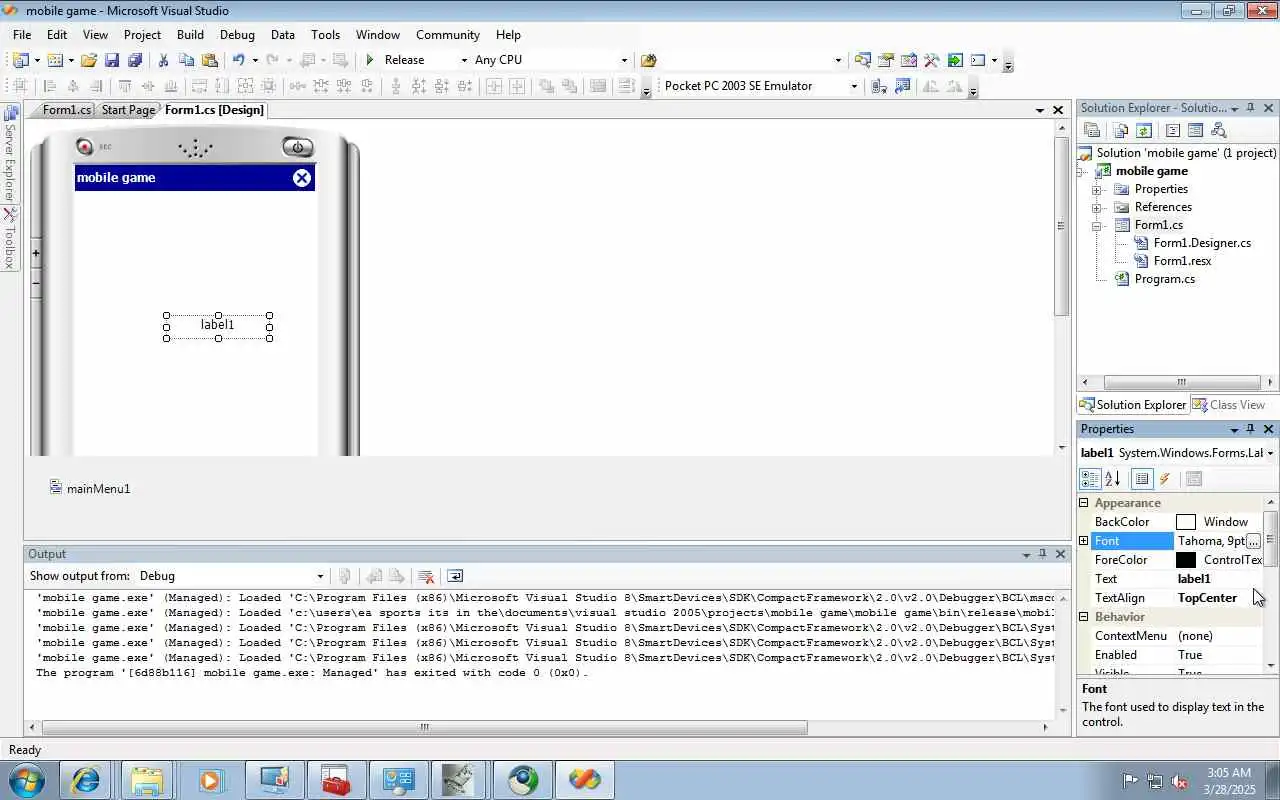Click the Open File folder icon
Screen dimensions: 1280x800
[89, 60]
